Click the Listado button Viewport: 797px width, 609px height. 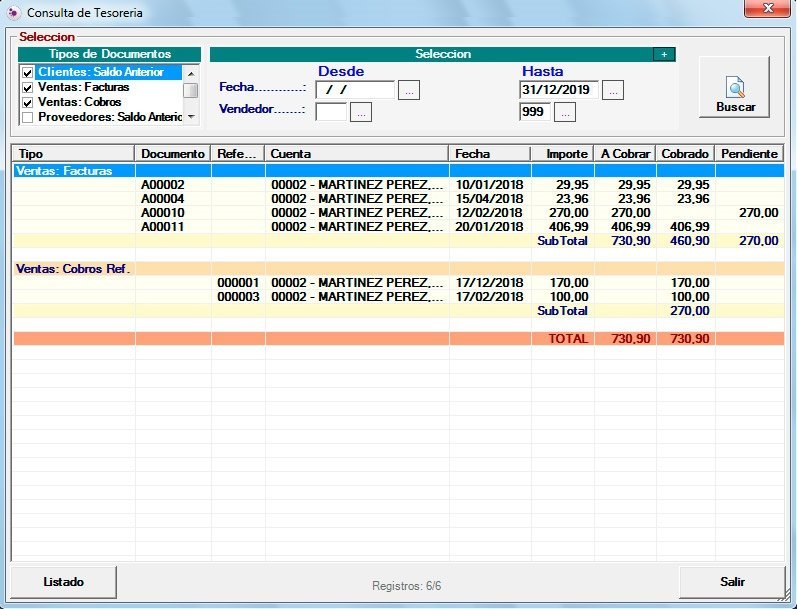64,582
